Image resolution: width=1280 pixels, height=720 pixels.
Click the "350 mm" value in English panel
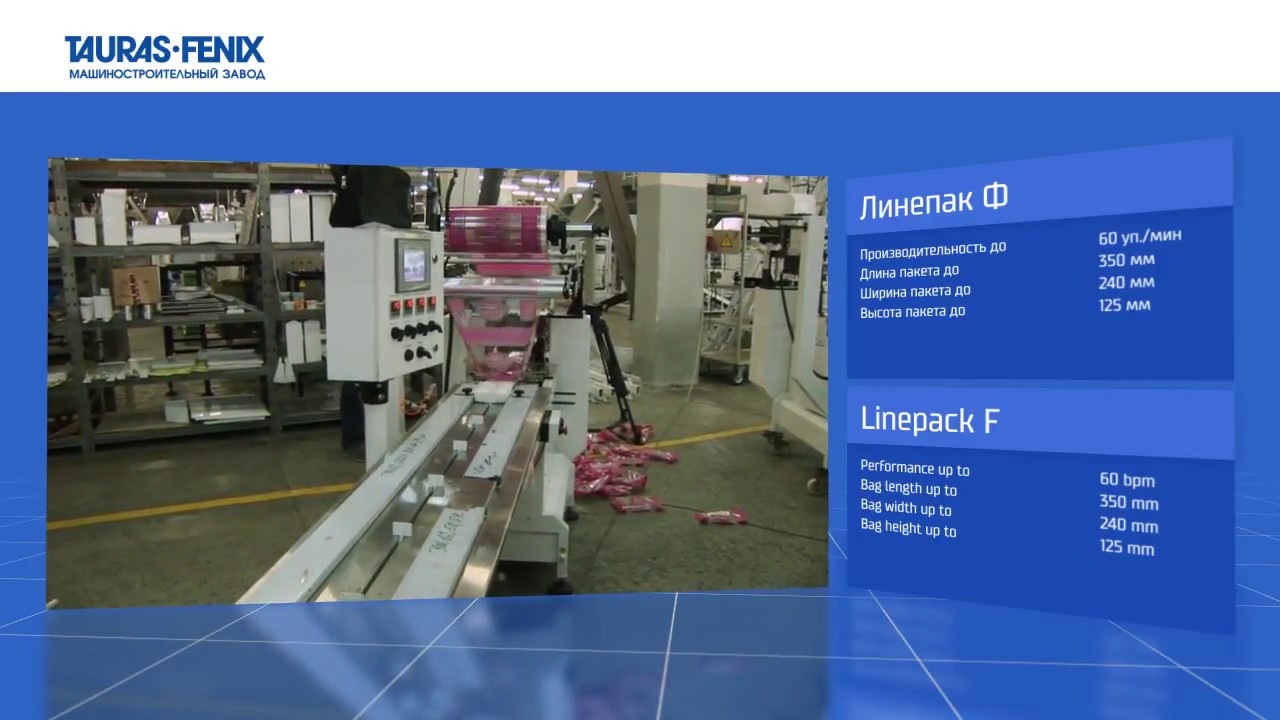click(1129, 502)
